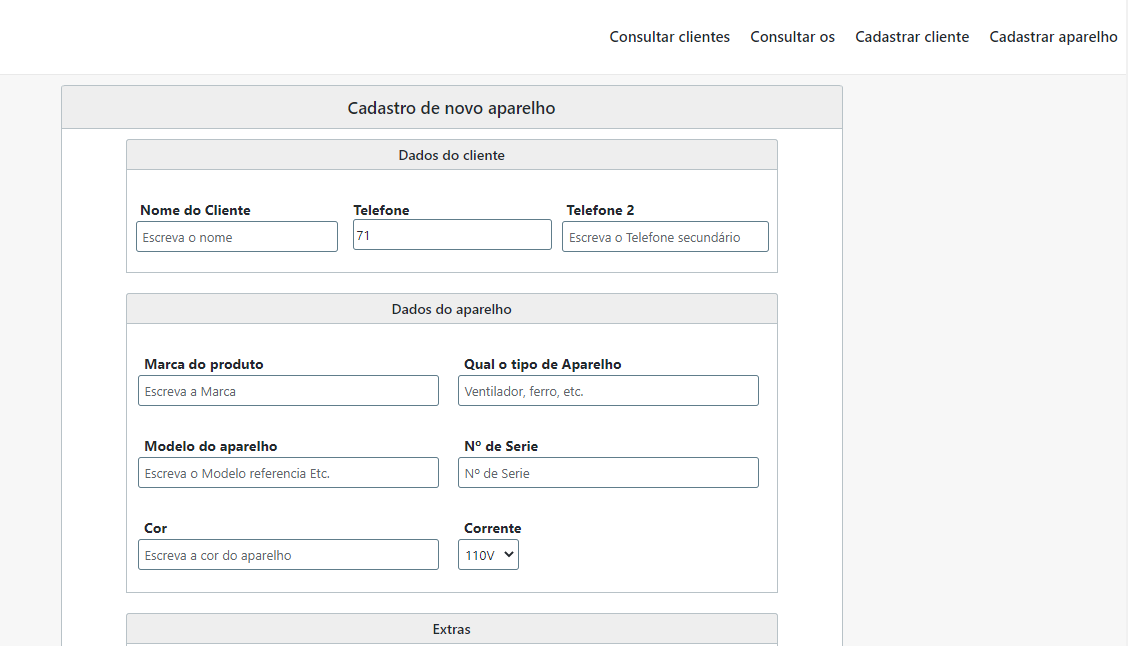This screenshot has height=646, width=1128.
Task: Click the Cadastro de novo aparelho title
Action: tap(451, 108)
